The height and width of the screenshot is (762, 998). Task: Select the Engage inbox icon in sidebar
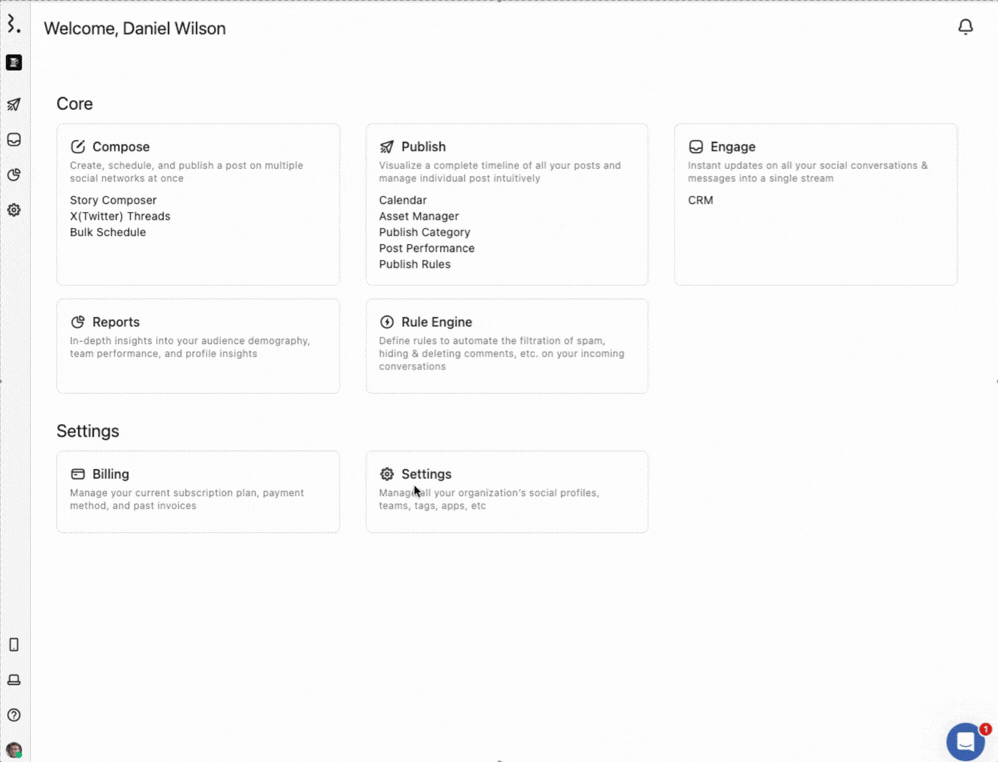point(14,140)
